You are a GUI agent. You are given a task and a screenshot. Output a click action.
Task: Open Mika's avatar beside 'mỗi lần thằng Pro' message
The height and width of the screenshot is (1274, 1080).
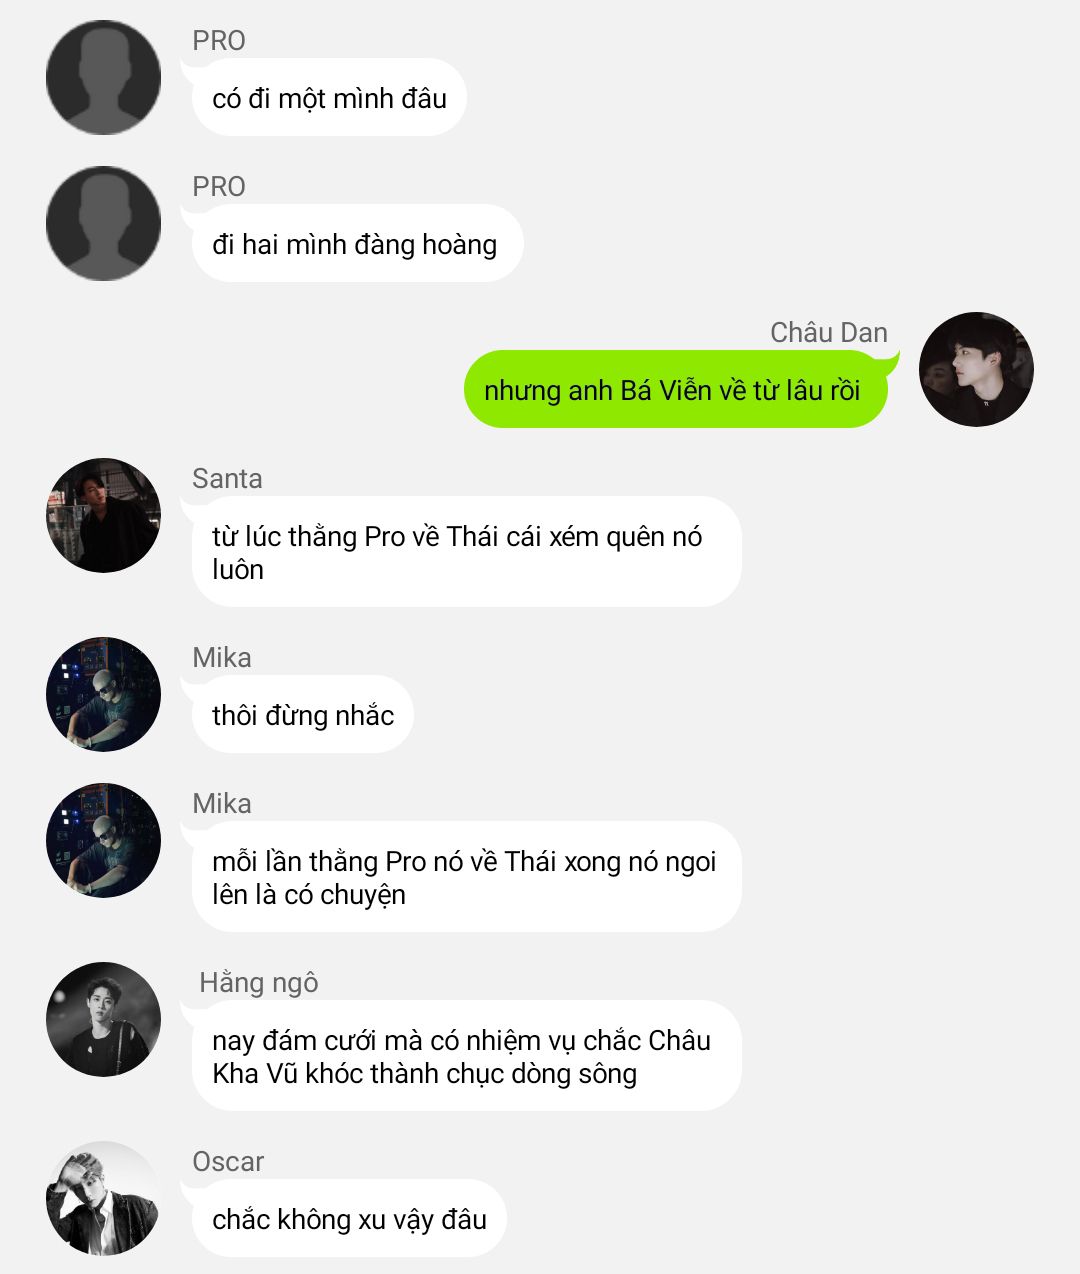[x=104, y=840]
